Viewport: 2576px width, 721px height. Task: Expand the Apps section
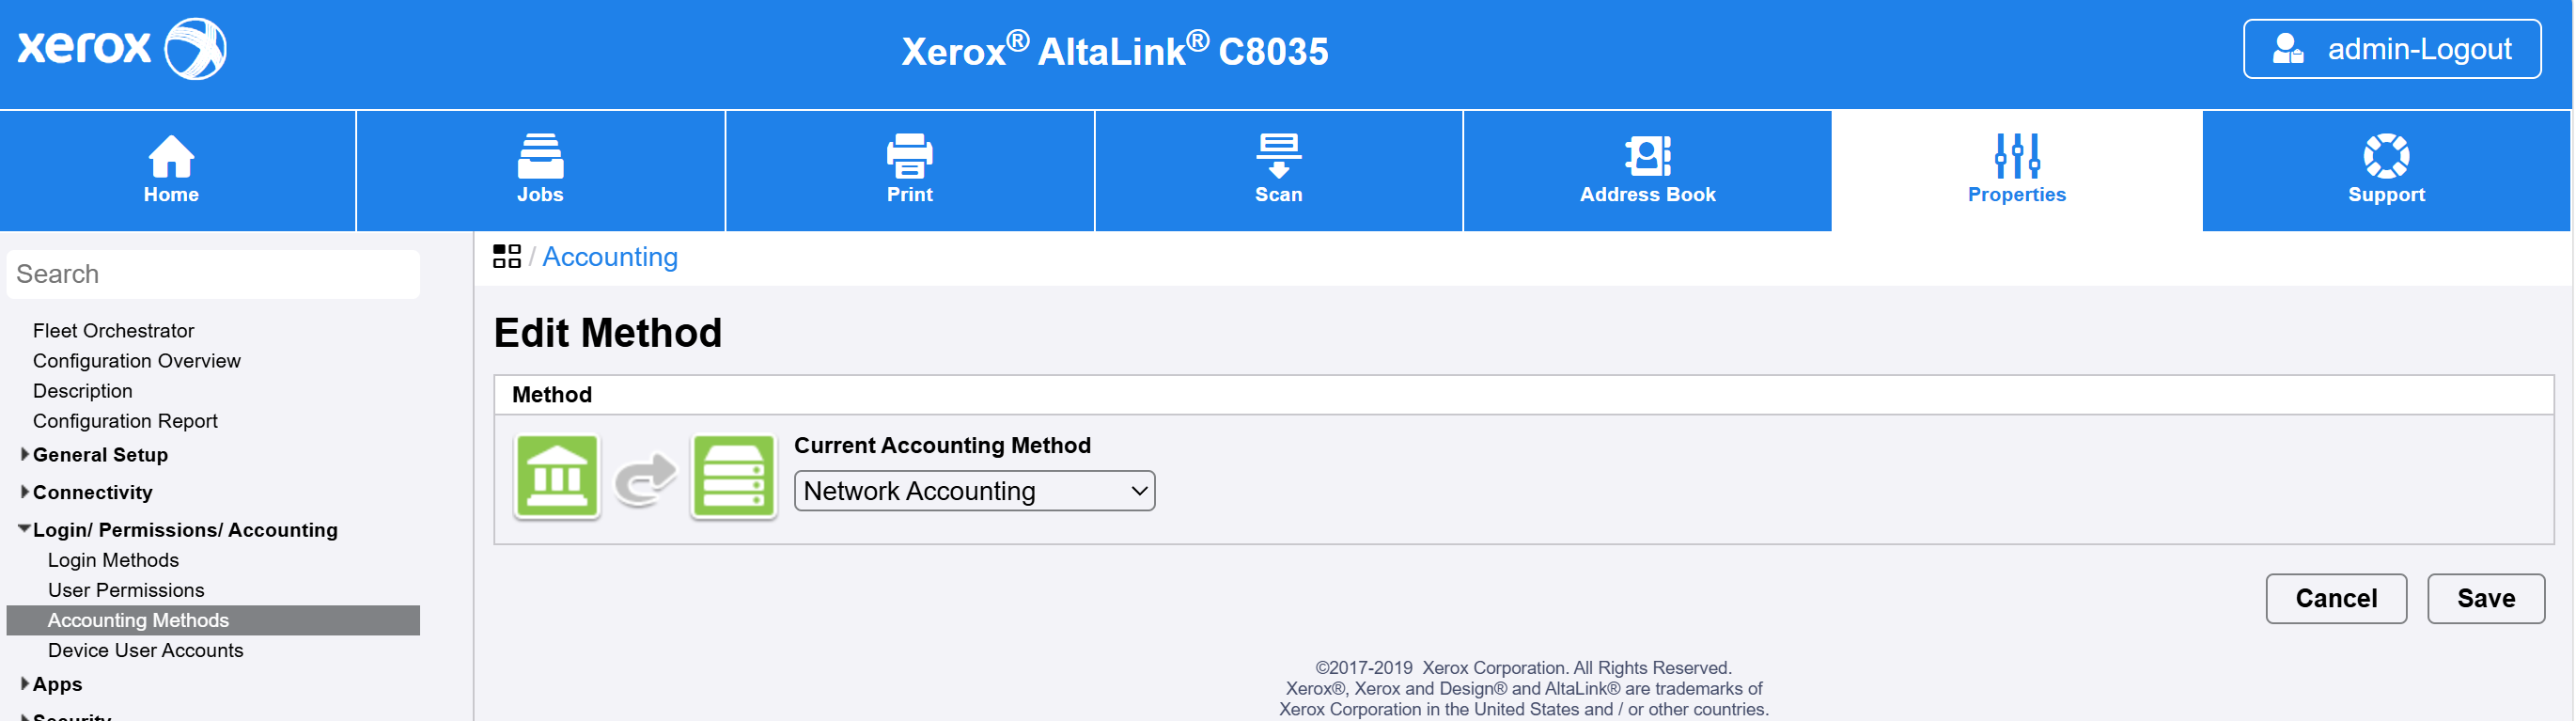click(25, 684)
